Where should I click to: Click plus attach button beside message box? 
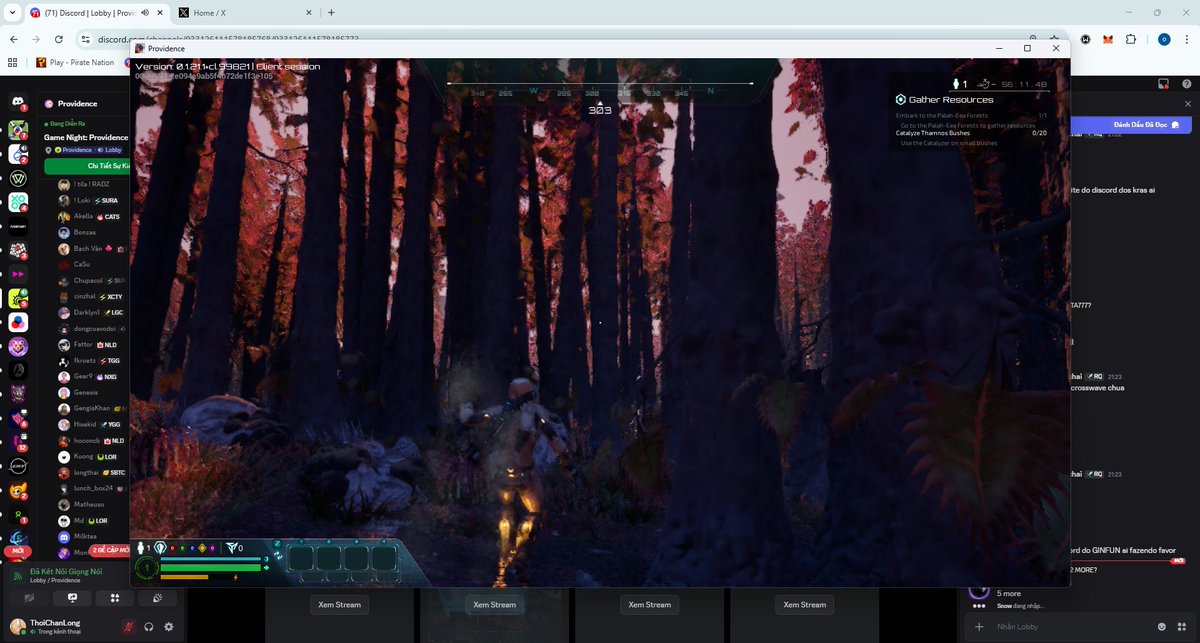tap(979, 626)
